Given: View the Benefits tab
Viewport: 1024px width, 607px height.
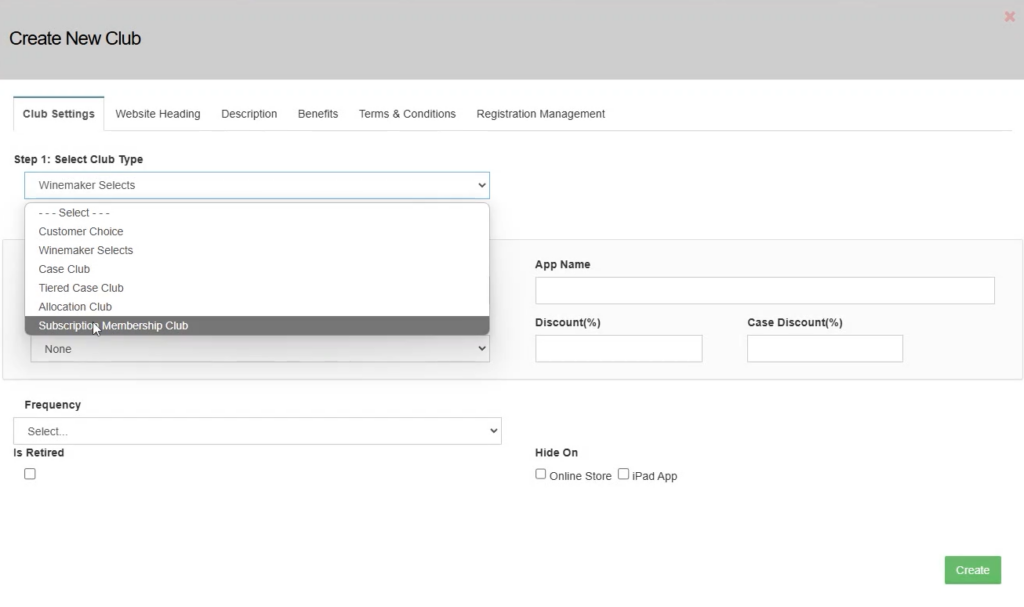Looking at the screenshot, I should [x=317, y=113].
